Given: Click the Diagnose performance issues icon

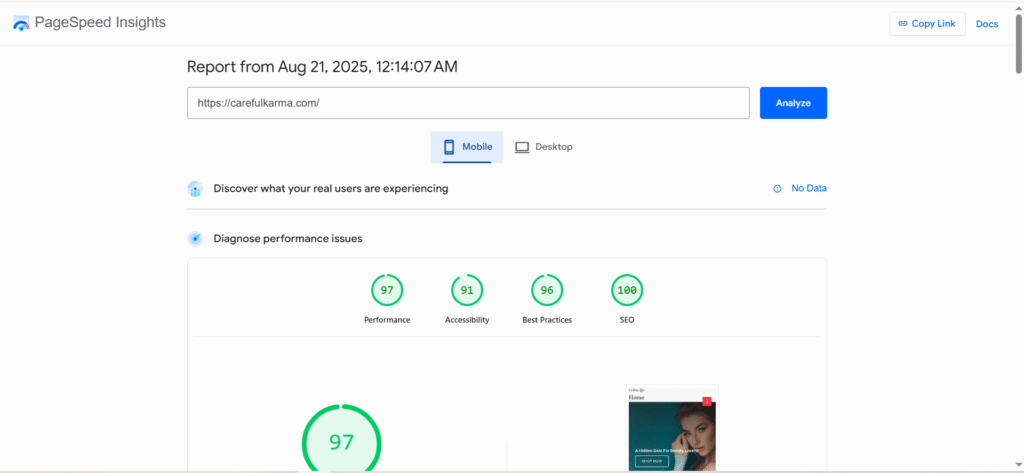Looking at the screenshot, I should click(x=195, y=239).
